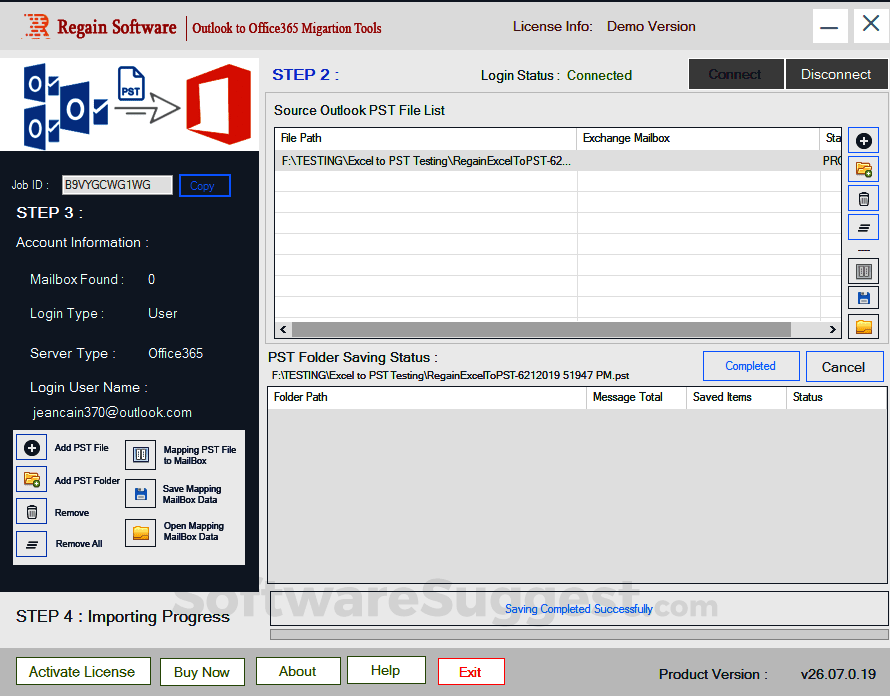Screen dimensions: 890x696
Task: Click the Buy Now button
Action: point(201,672)
